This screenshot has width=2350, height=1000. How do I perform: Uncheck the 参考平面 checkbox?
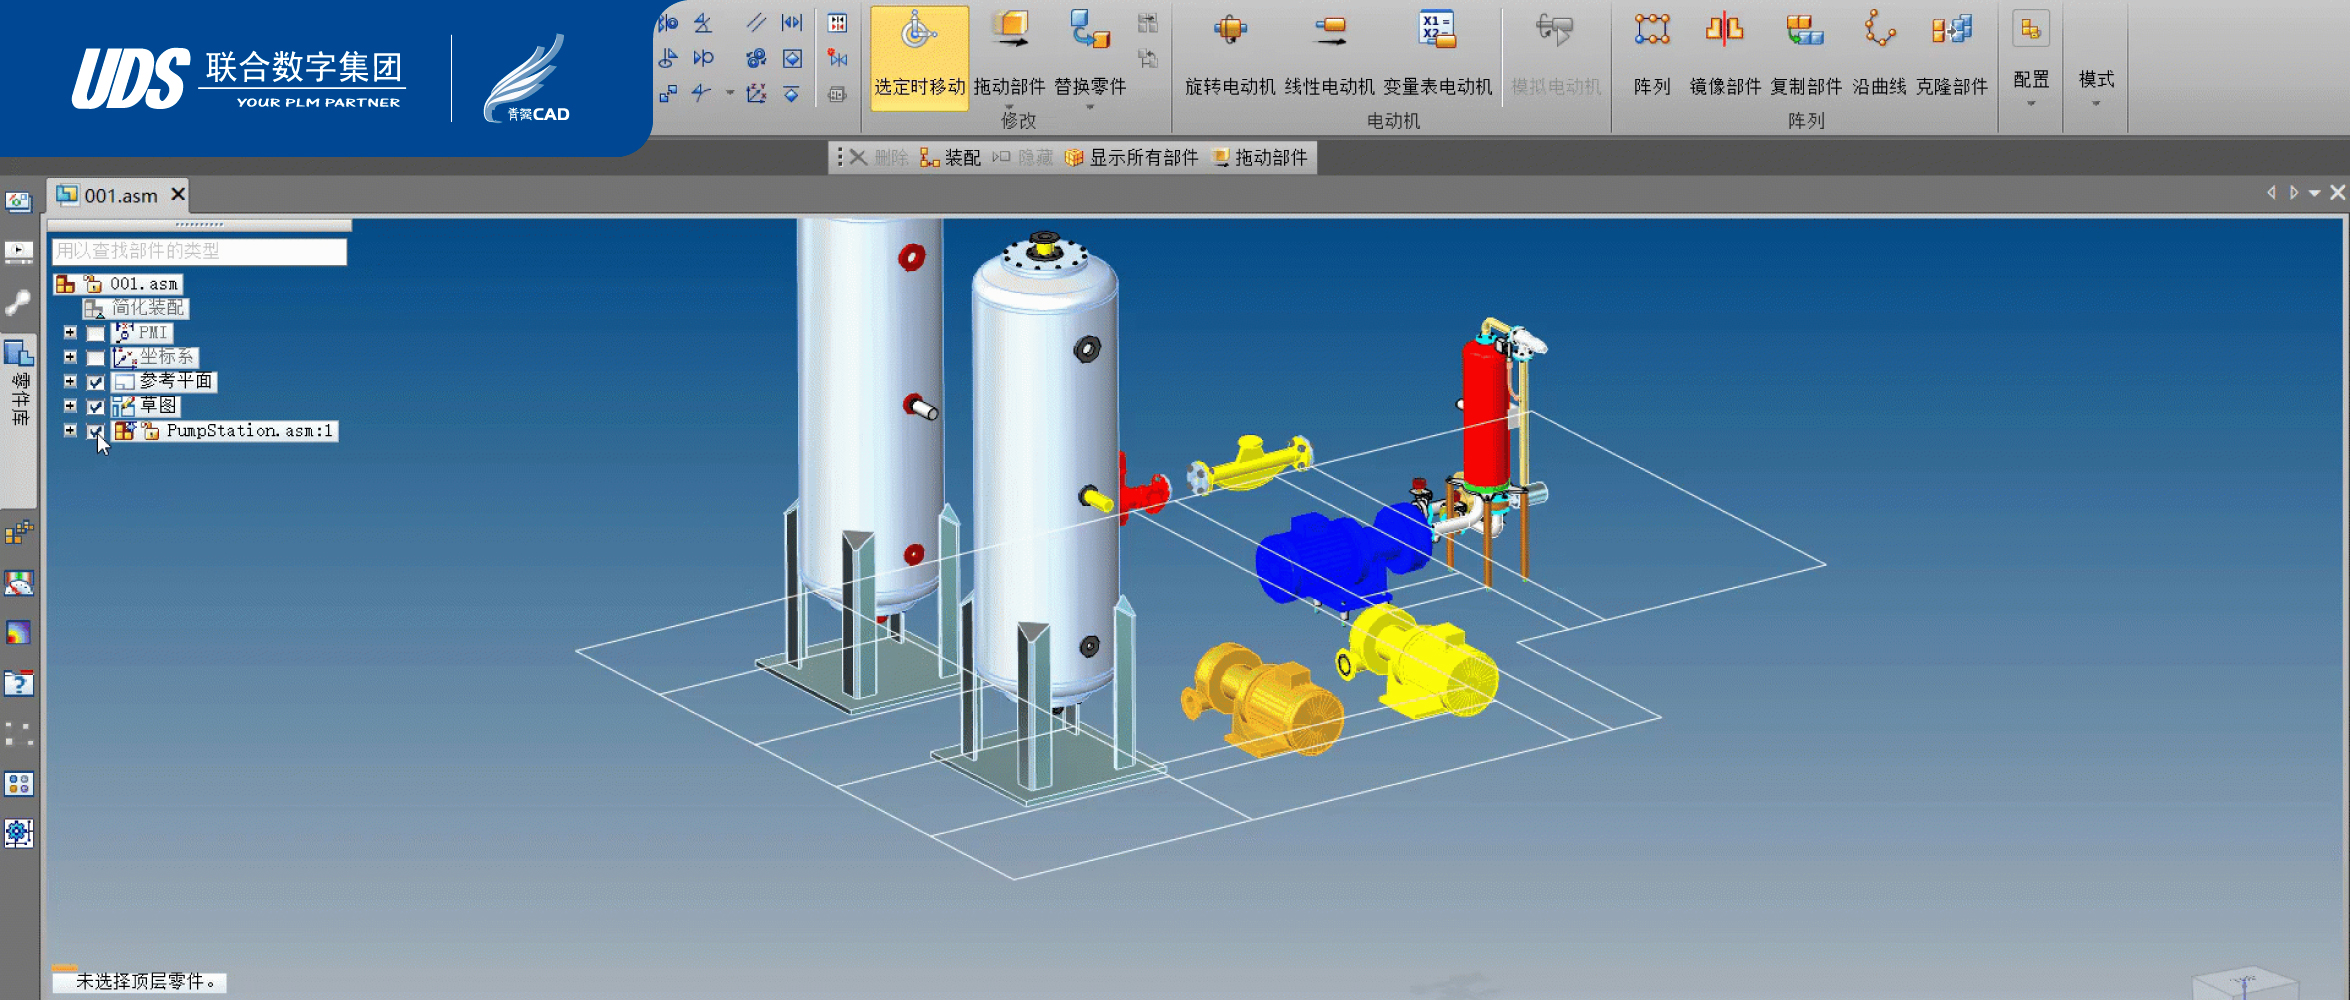pyautogui.click(x=96, y=382)
